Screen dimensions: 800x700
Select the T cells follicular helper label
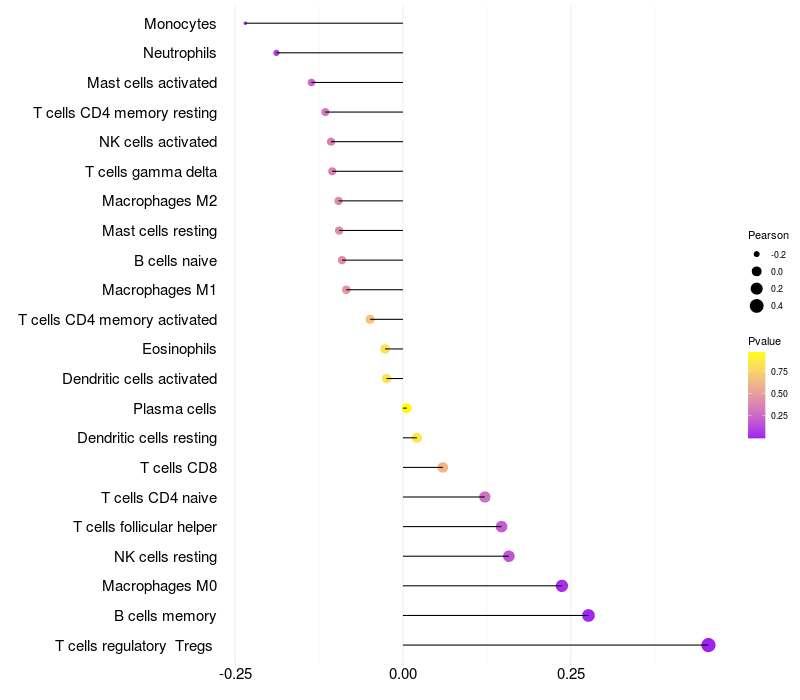(145, 527)
